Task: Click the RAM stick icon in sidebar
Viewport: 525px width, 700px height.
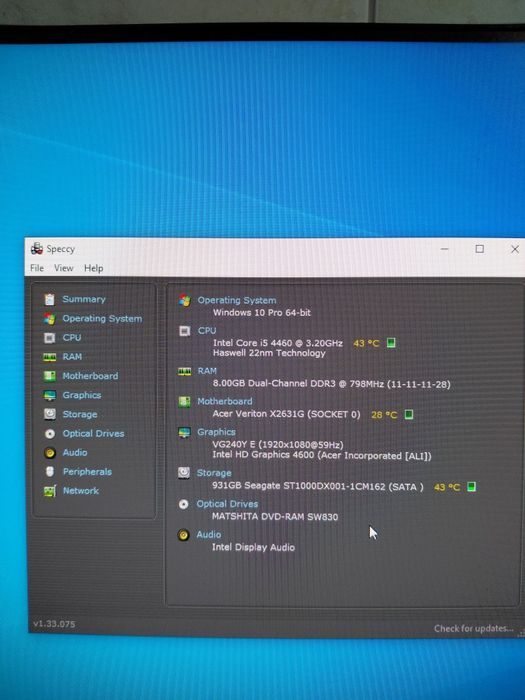Action: pyautogui.click(x=50, y=357)
